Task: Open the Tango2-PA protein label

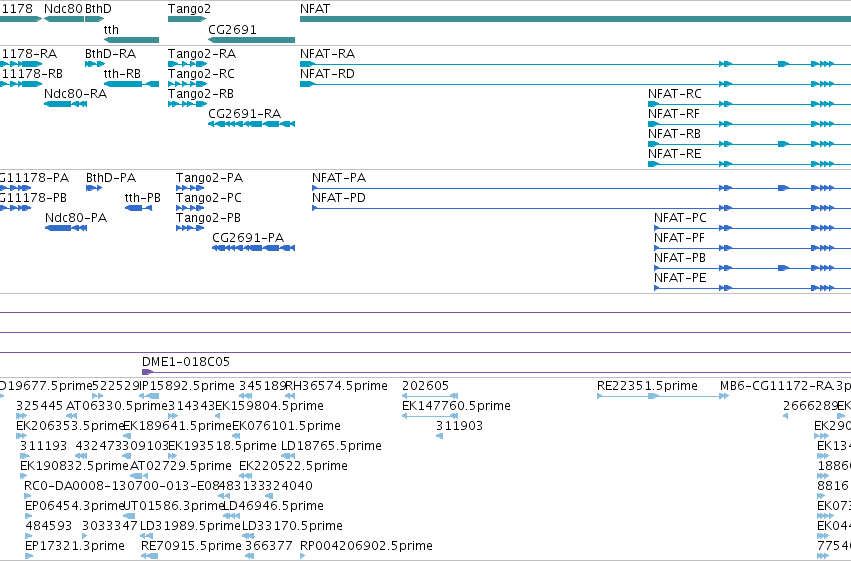Action: coord(209,178)
